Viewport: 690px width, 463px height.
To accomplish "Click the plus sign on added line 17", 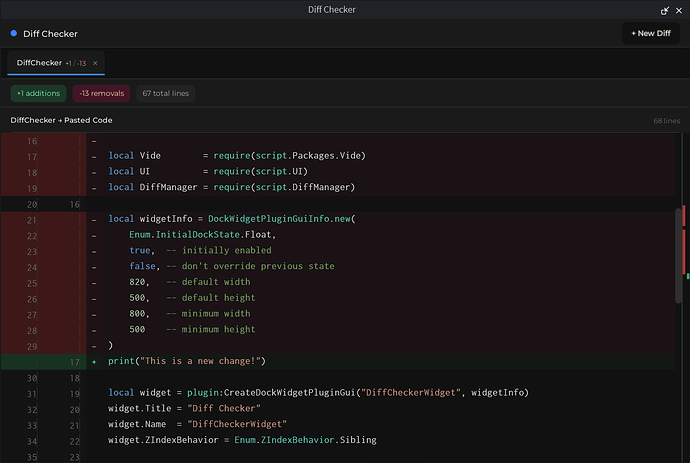I will (95, 361).
